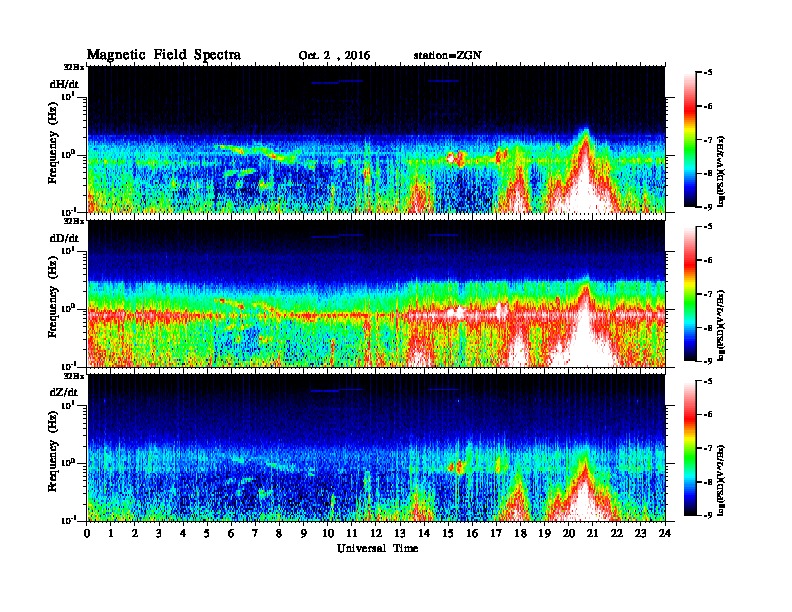Click hour tick label "6" on time axis
792x612 pixels.
coord(231,533)
